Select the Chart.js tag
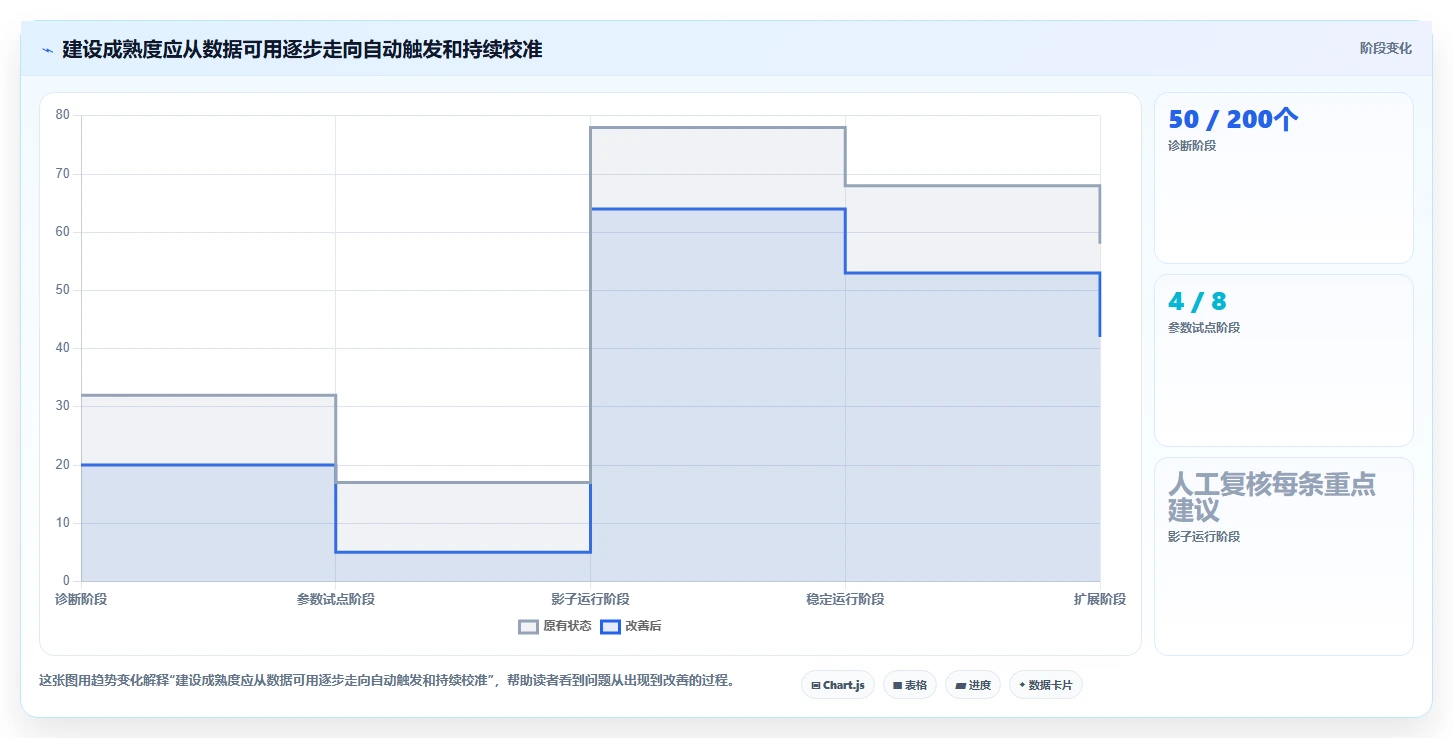Screen dimensions: 1453x738 tap(838, 685)
